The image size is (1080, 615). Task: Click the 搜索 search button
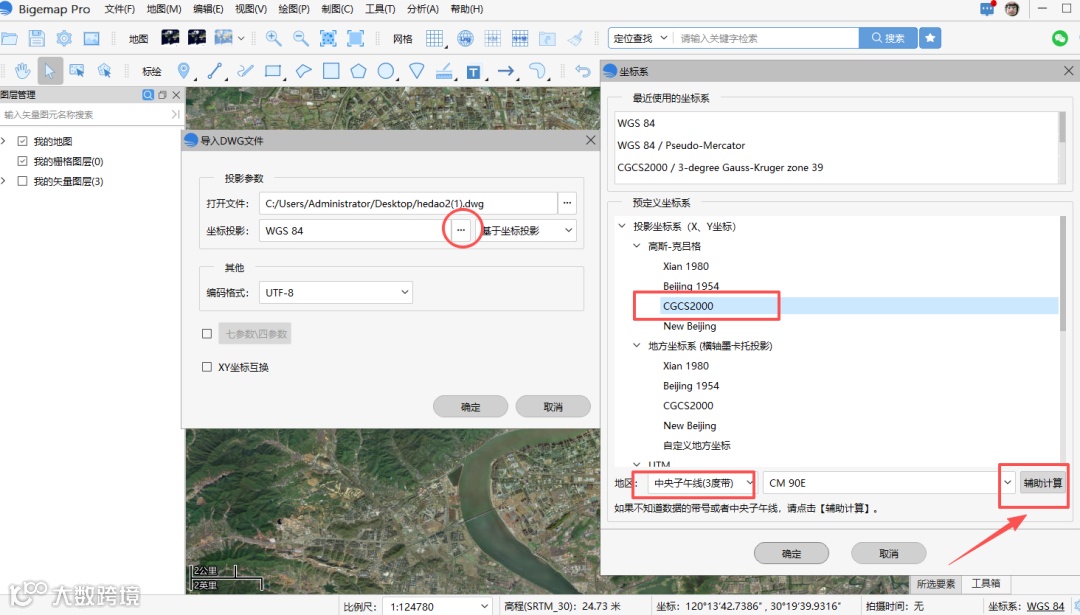coord(888,38)
